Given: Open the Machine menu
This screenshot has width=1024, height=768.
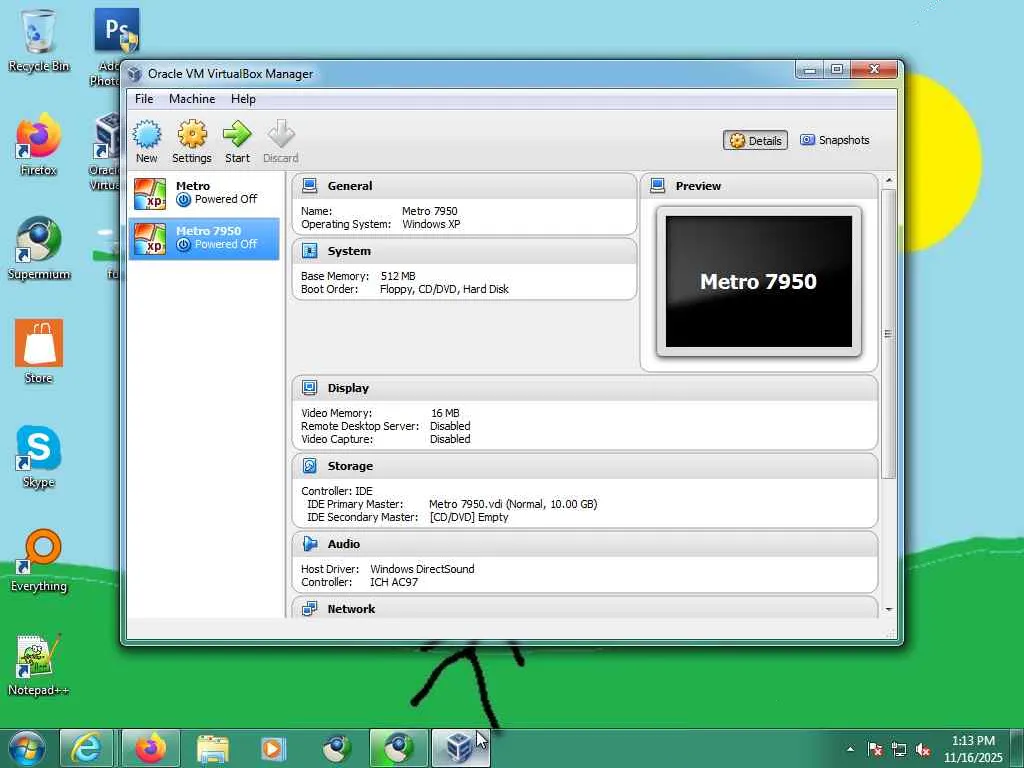Looking at the screenshot, I should (x=192, y=99).
